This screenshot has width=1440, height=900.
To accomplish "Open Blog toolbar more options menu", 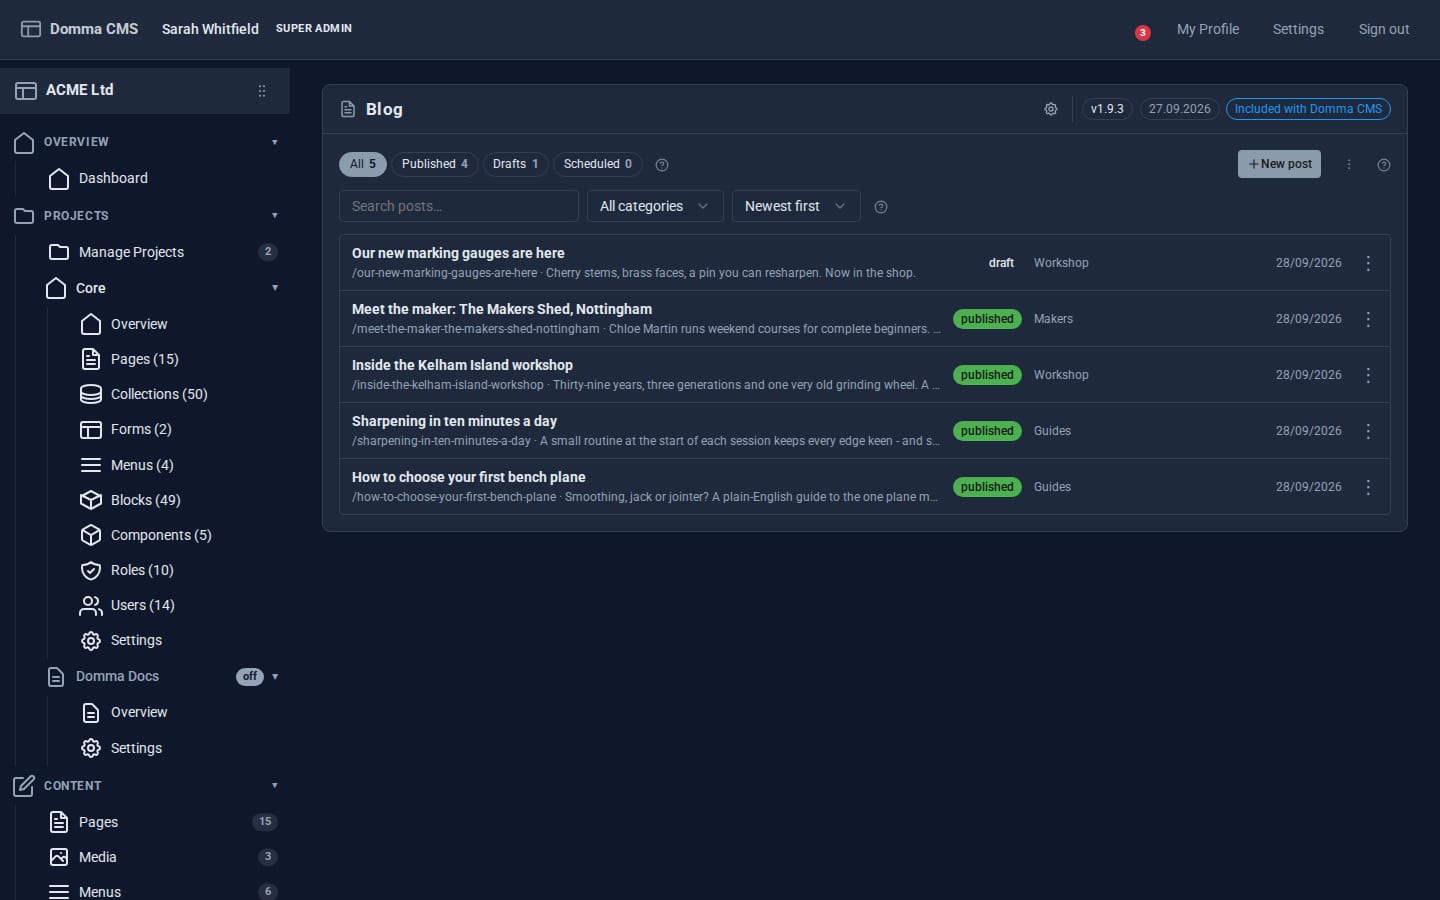I will pyautogui.click(x=1349, y=165).
